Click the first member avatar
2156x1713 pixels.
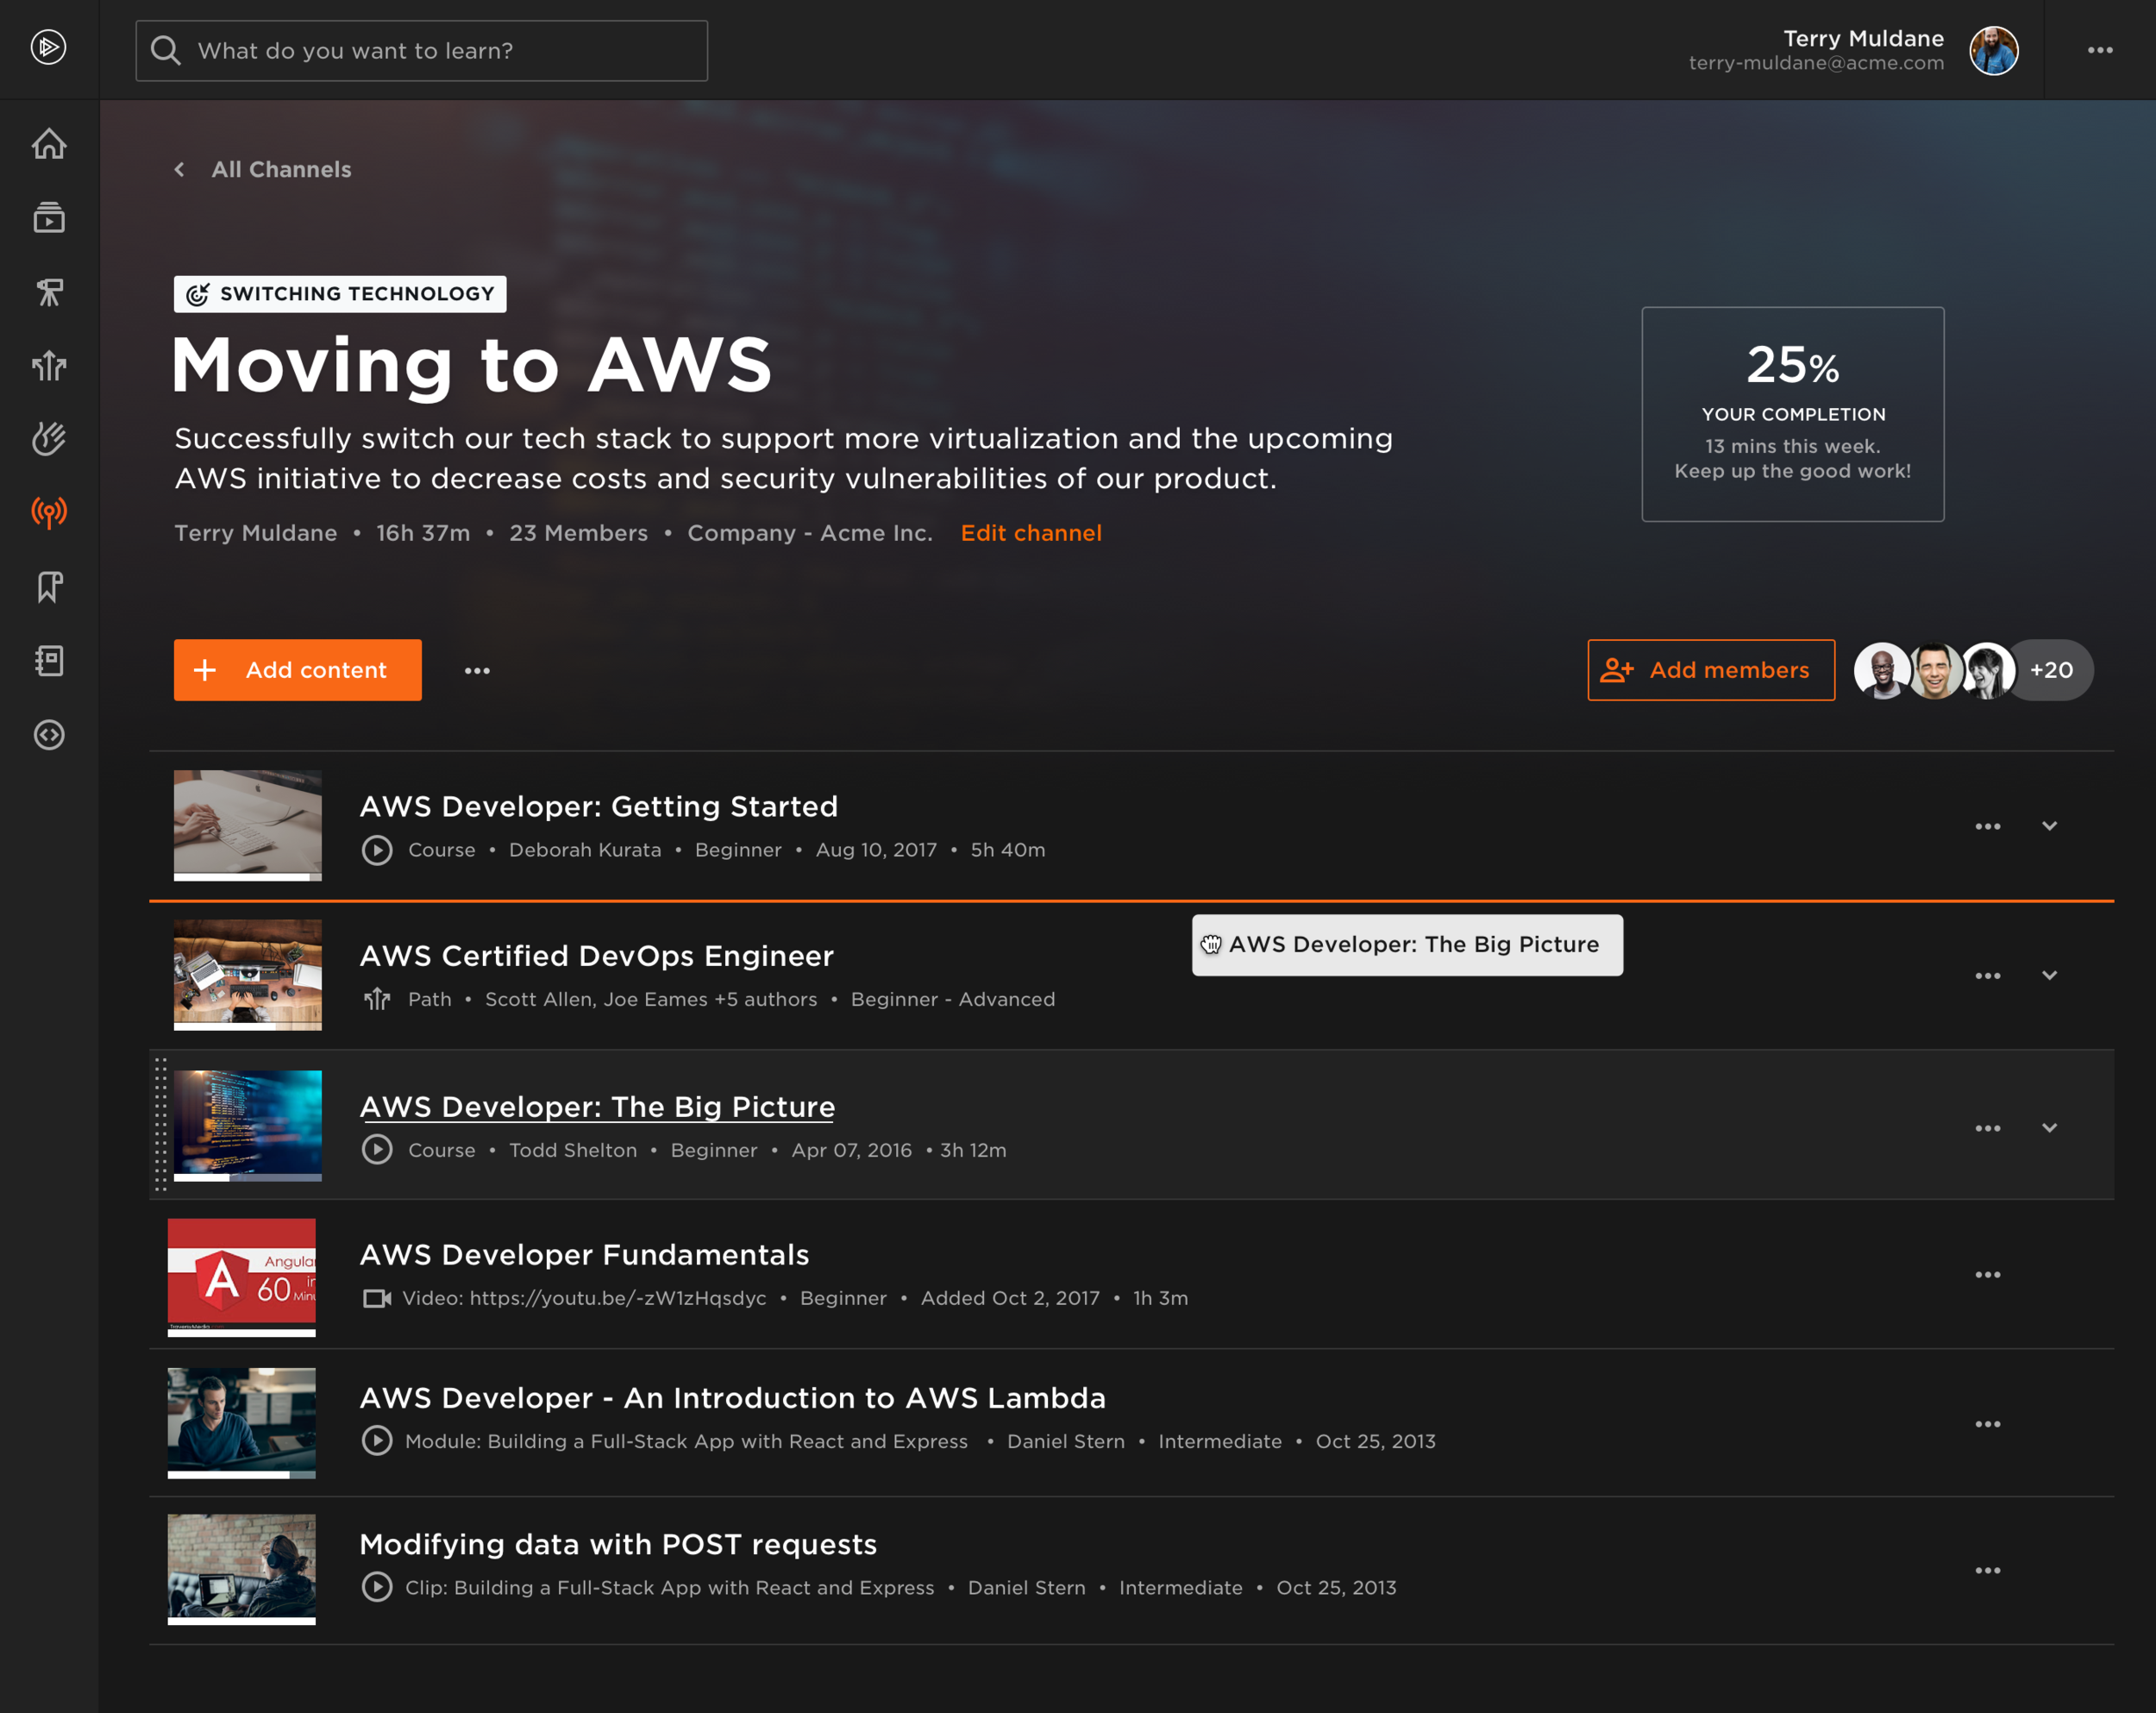[x=1882, y=670]
